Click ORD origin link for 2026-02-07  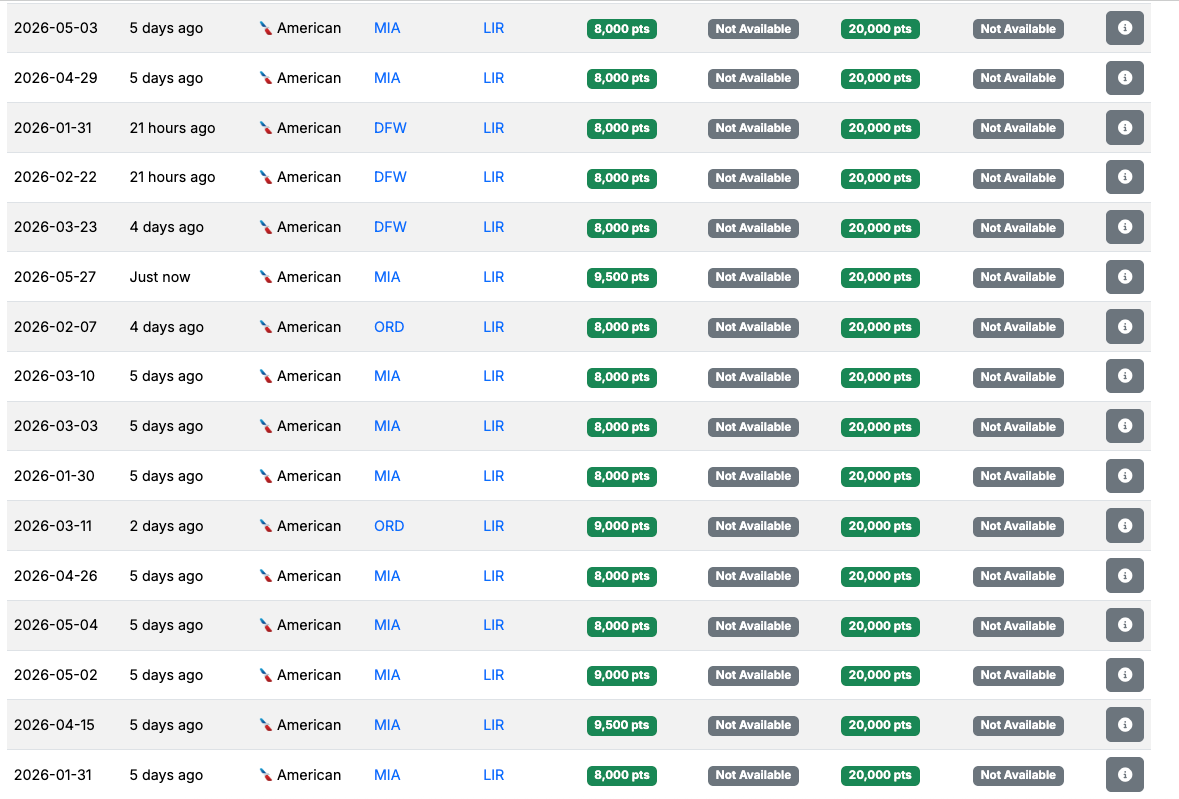[x=389, y=327]
